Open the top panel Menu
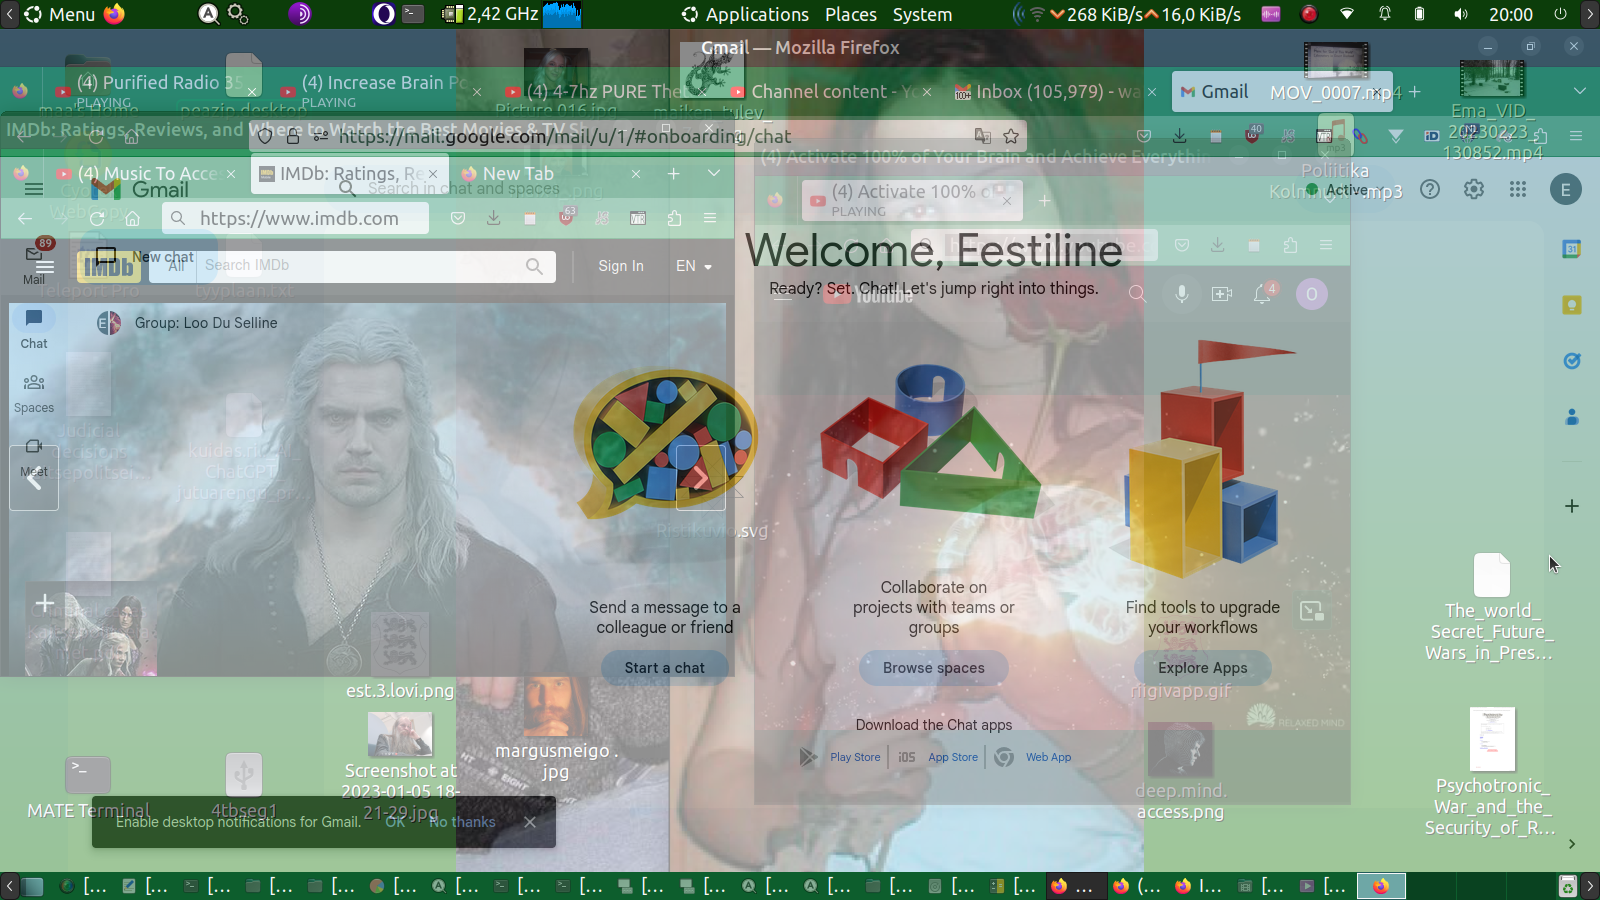 click(60, 14)
